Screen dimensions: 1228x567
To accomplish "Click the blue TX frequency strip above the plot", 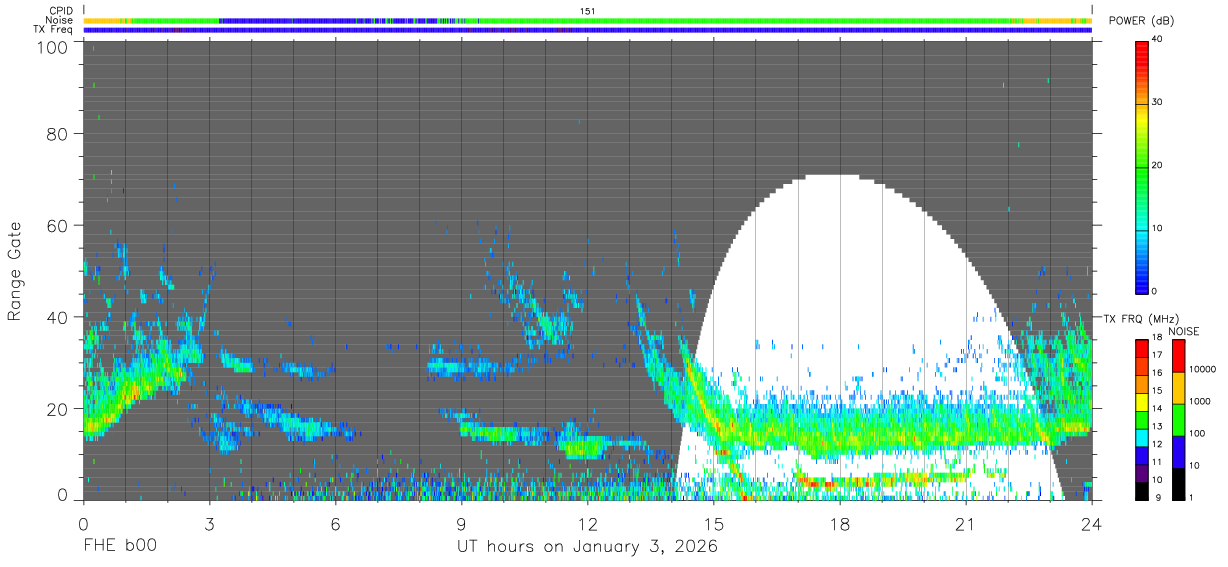I will pos(587,30).
